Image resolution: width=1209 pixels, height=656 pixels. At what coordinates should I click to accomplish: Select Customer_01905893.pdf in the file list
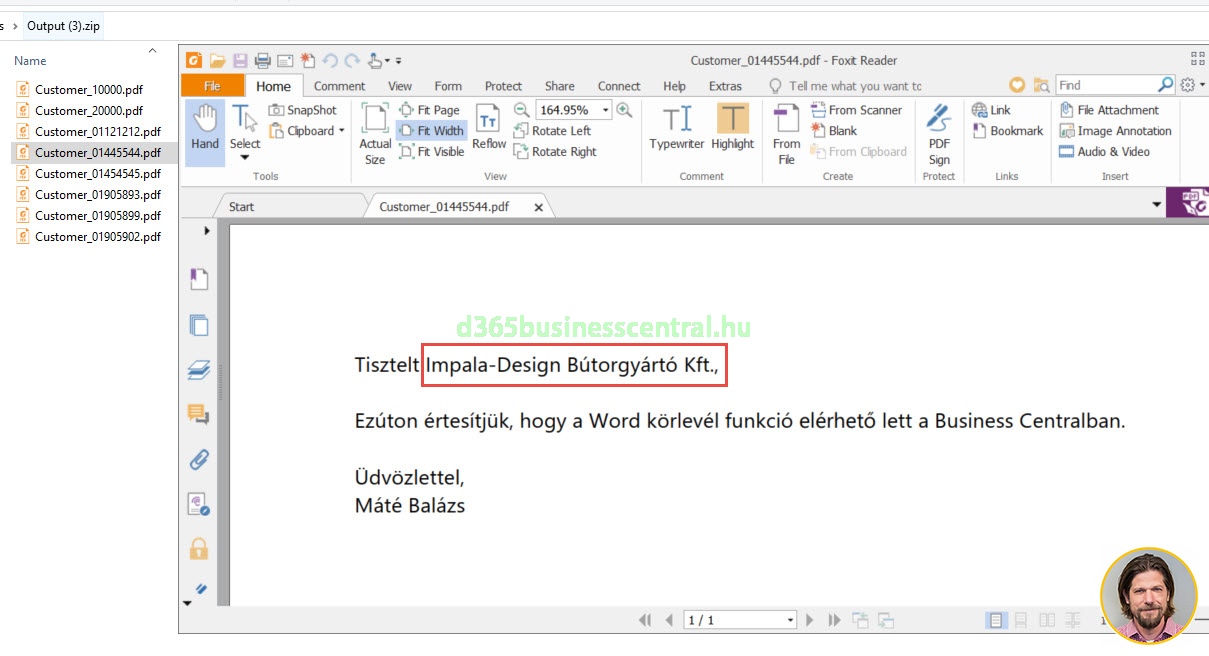[x=97, y=195]
